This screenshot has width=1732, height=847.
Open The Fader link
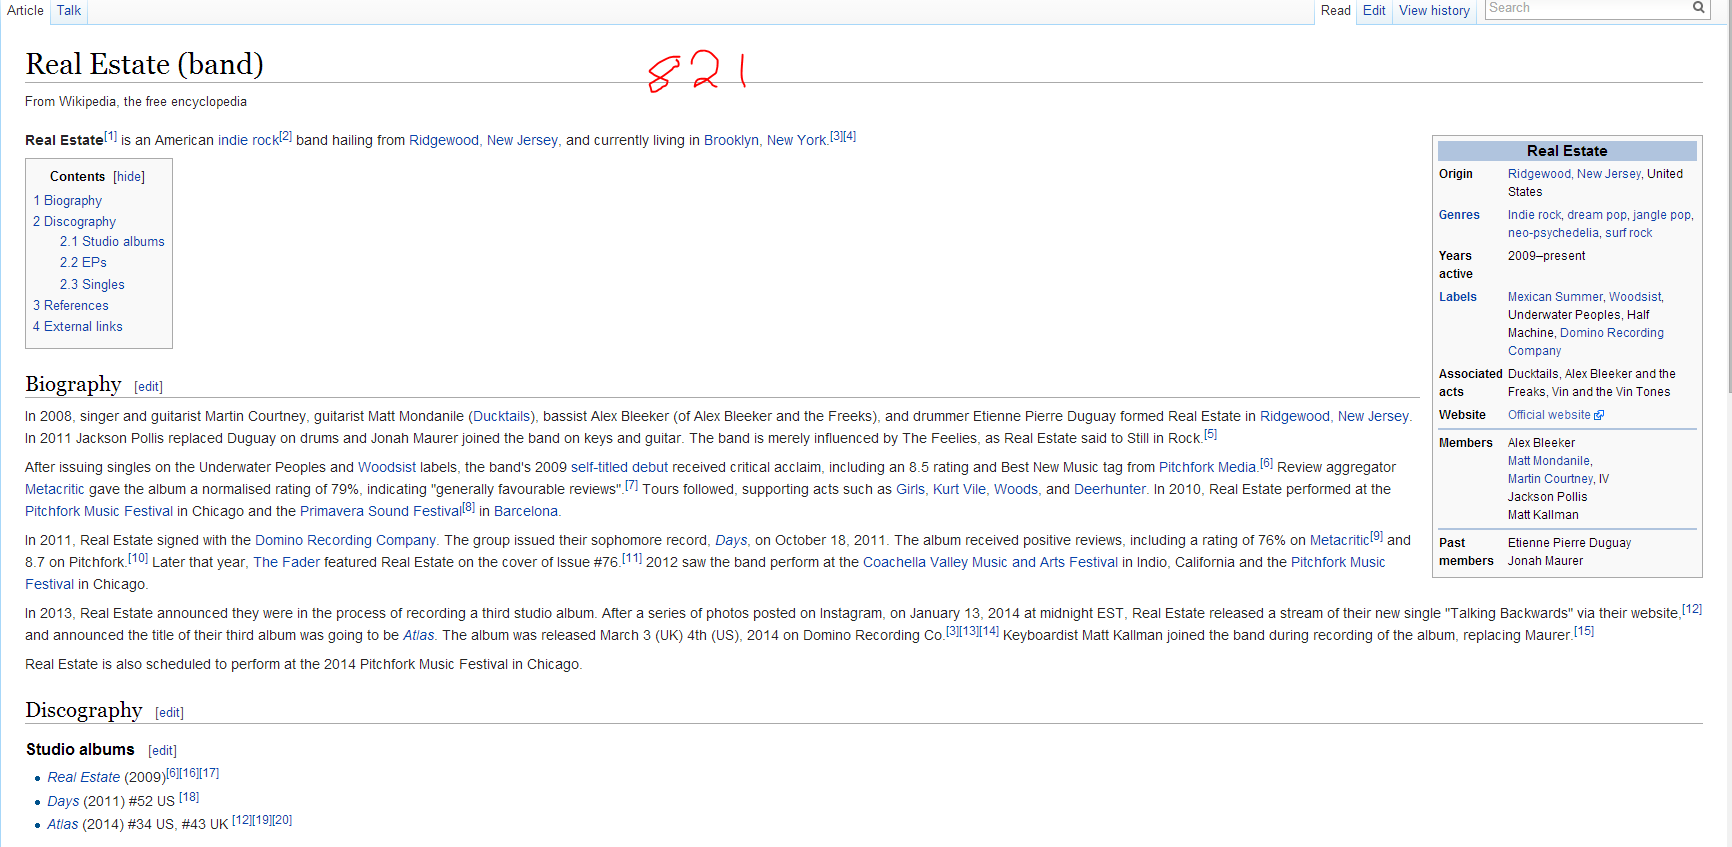[286, 562]
